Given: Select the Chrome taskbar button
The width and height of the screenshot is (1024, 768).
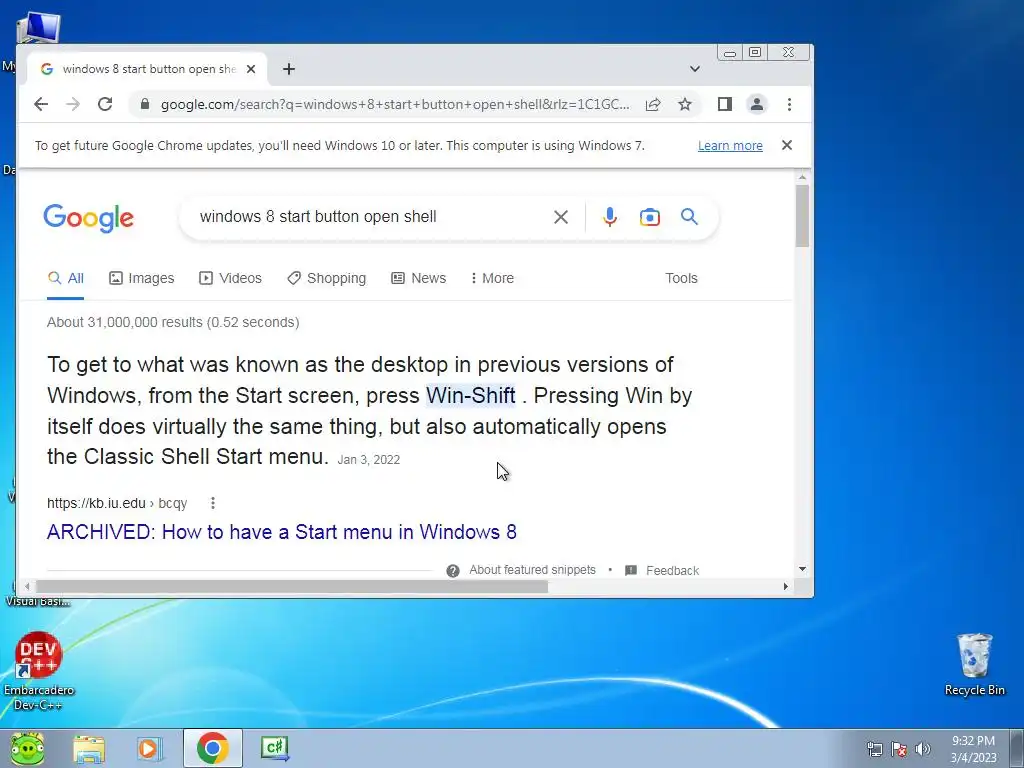Looking at the screenshot, I should (213, 748).
